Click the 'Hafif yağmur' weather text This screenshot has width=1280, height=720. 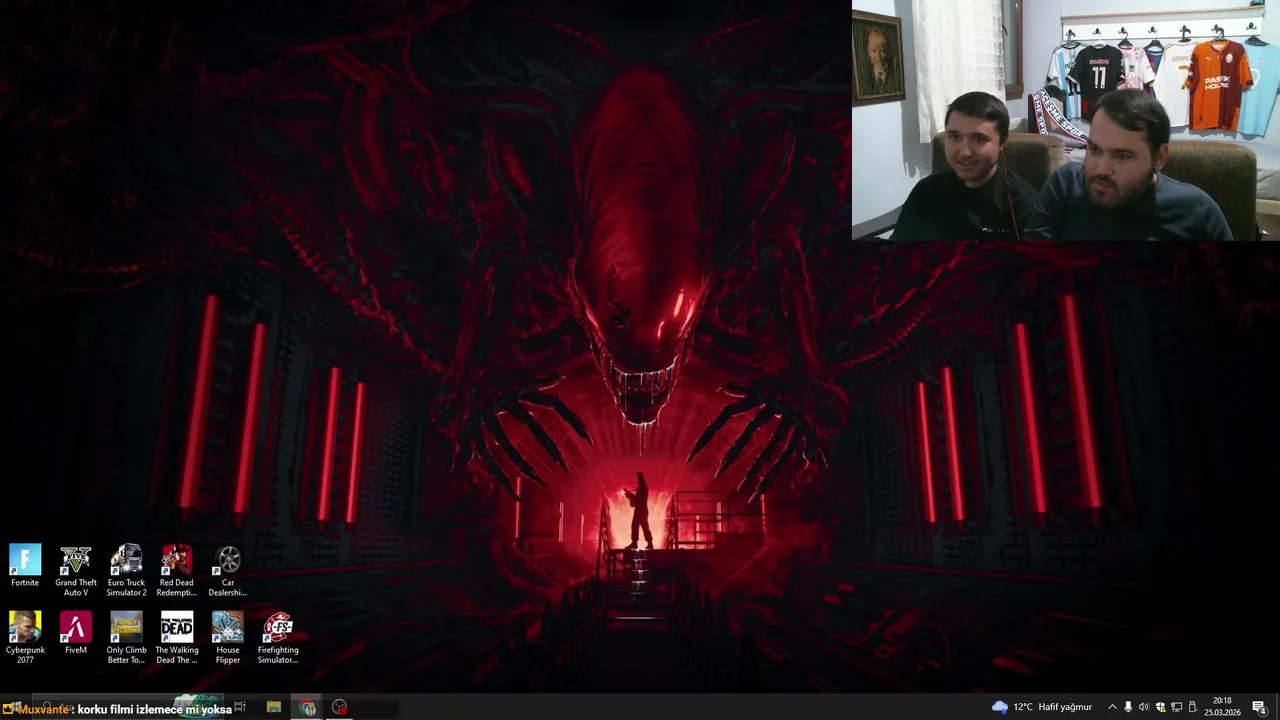(x=1065, y=707)
